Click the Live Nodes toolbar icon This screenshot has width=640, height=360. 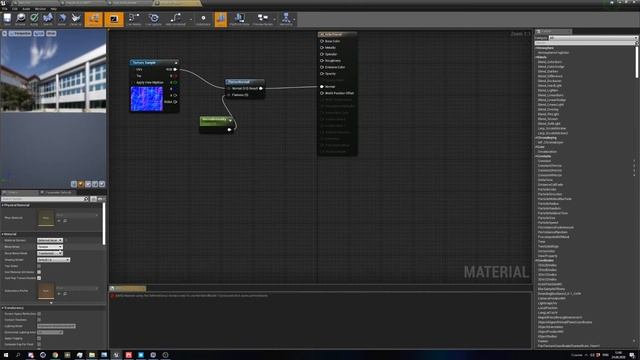coord(134,19)
